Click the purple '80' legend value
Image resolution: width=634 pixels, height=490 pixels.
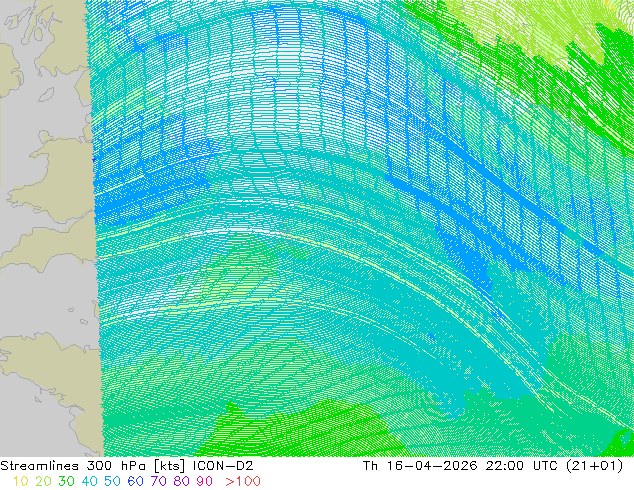point(182,481)
